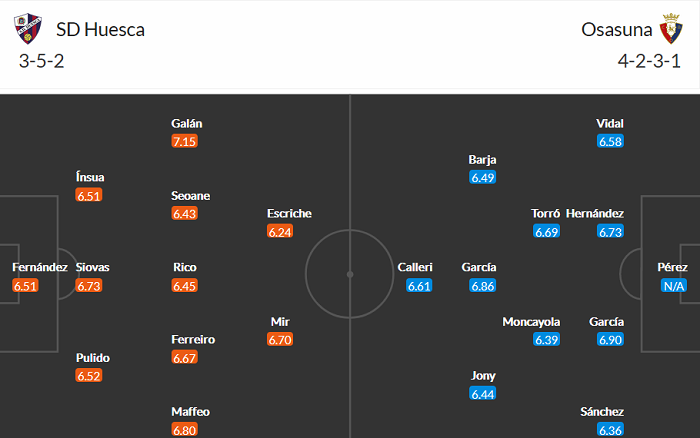Screen dimensions: 700x438
Task: Click the SD Huesca club crest
Action: (25, 30)
